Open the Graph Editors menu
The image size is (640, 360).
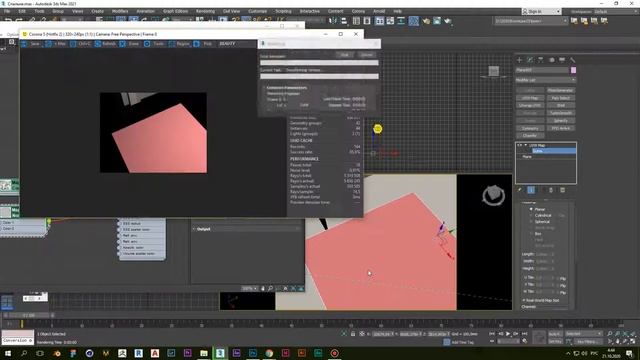[176, 11]
